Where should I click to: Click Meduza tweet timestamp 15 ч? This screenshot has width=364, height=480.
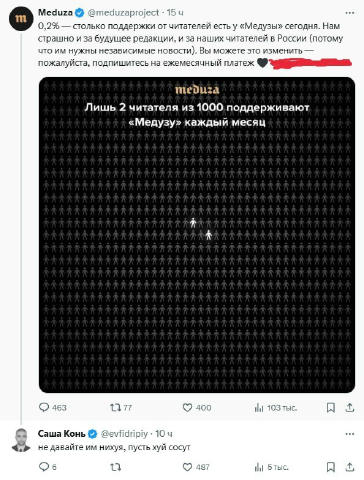[x=175, y=13]
